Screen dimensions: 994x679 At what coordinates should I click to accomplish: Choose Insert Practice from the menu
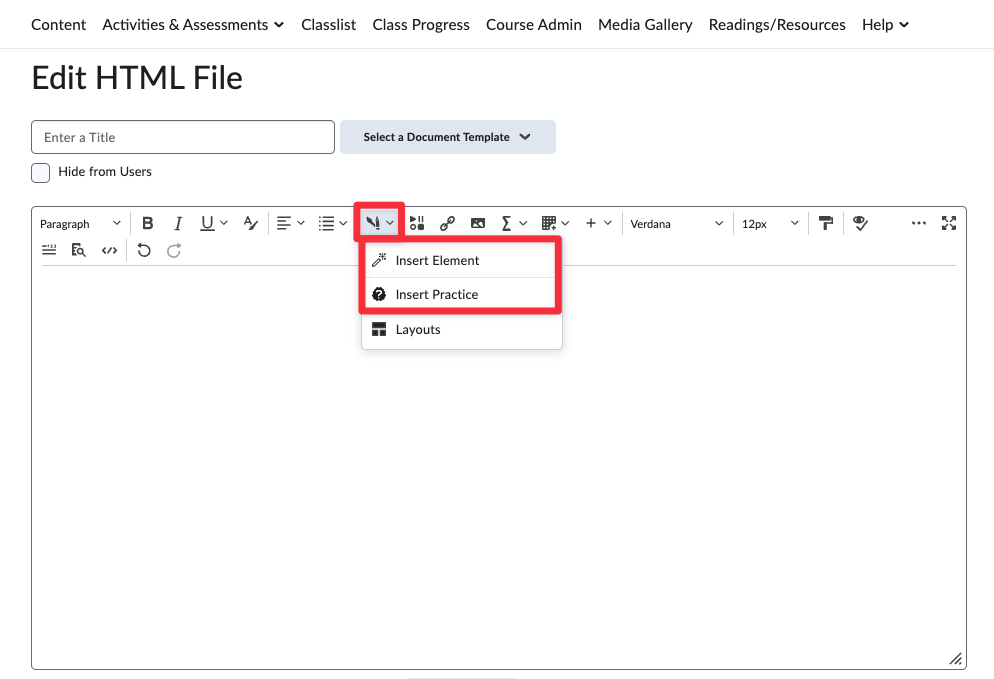coord(436,295)
